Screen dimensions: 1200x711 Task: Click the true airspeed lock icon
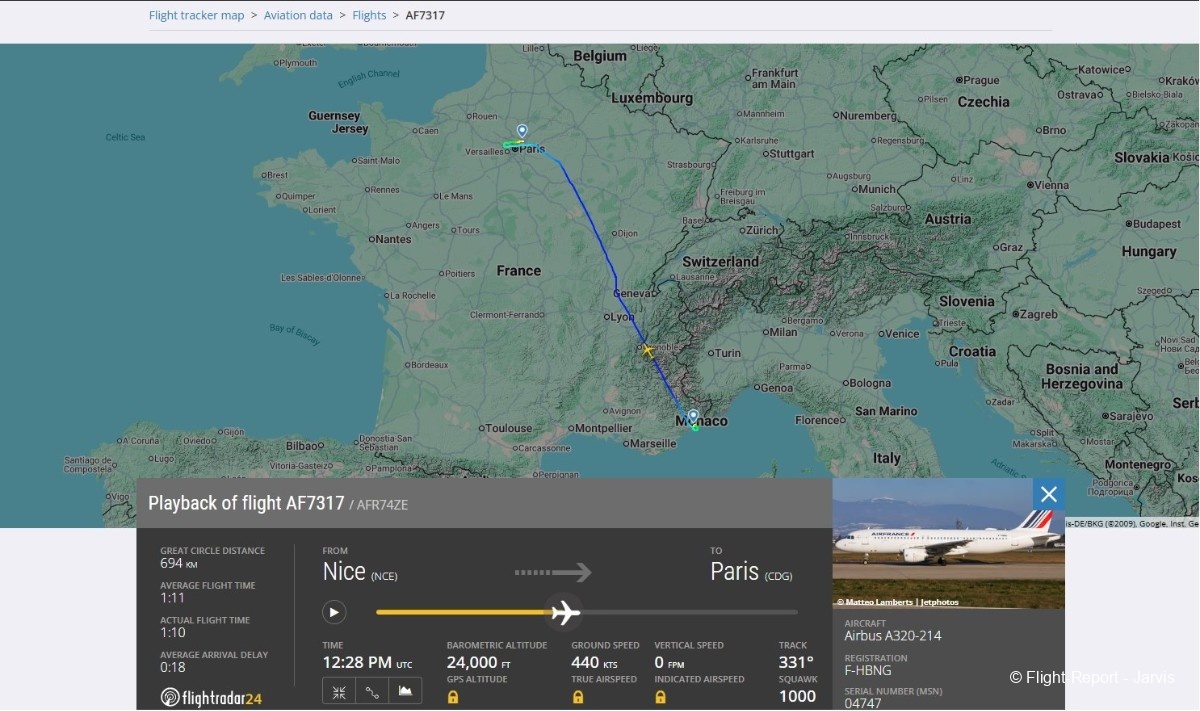[578, 696]
